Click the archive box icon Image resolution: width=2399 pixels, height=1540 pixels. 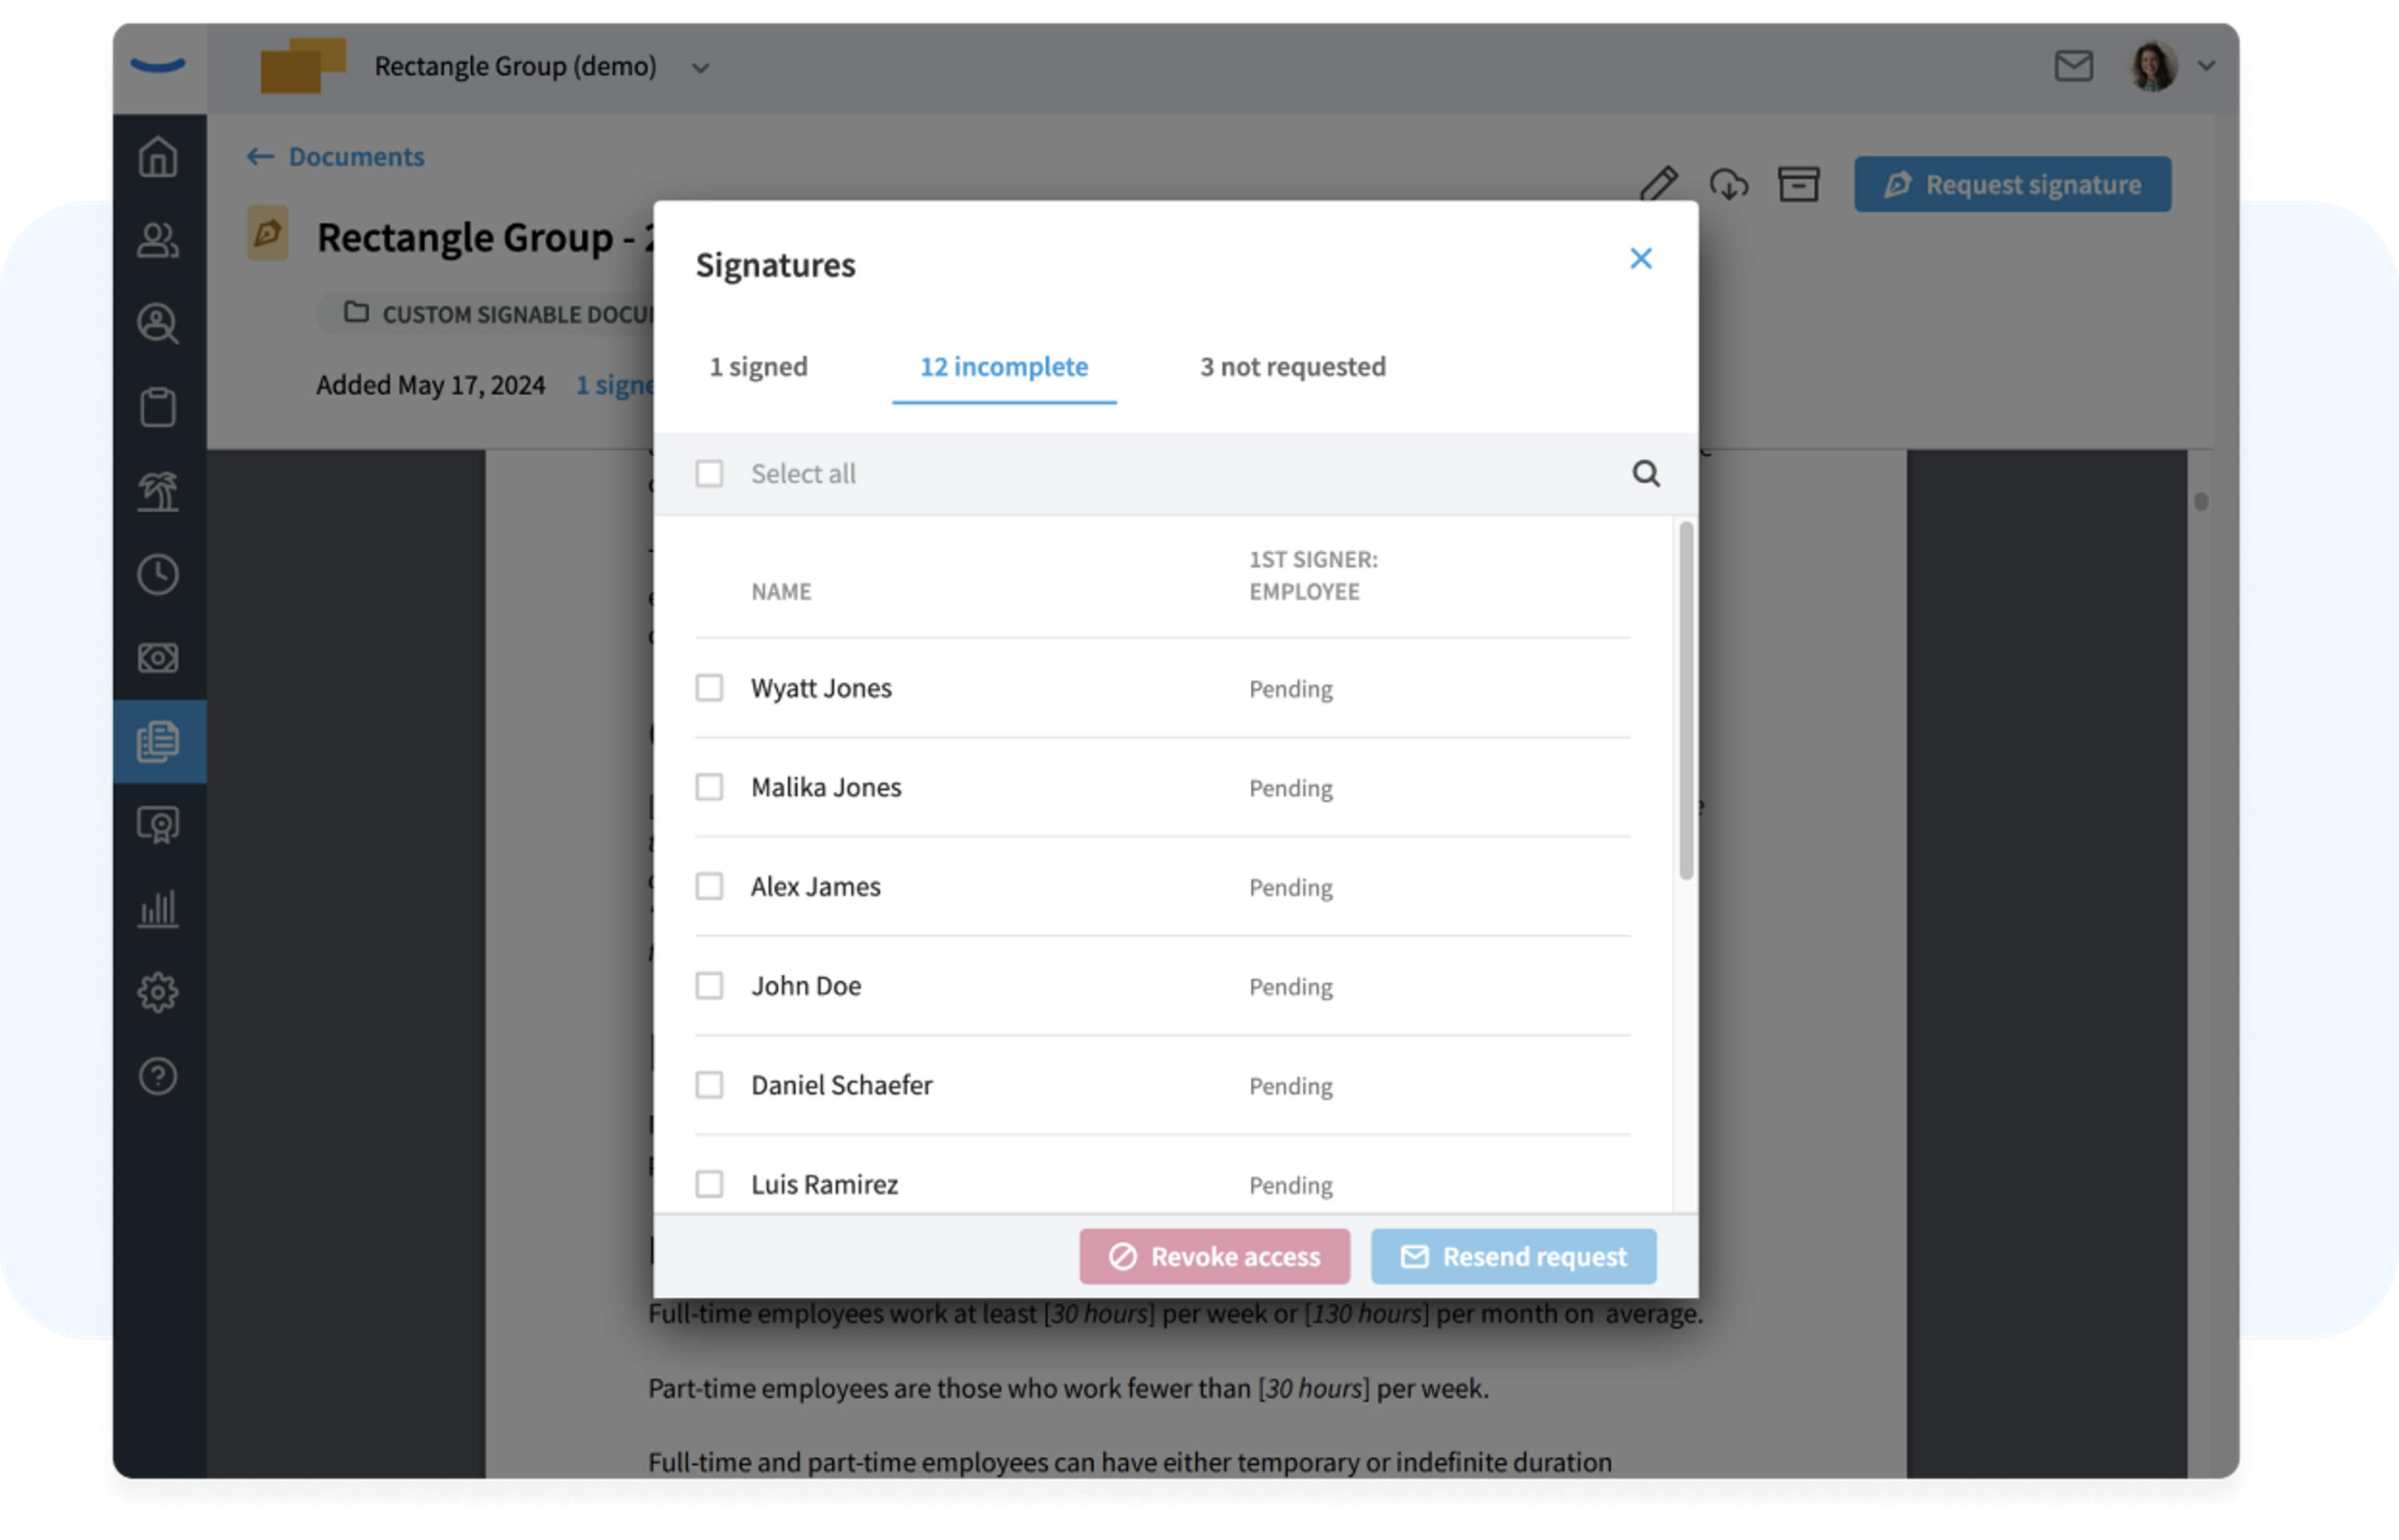(1799, 184)
